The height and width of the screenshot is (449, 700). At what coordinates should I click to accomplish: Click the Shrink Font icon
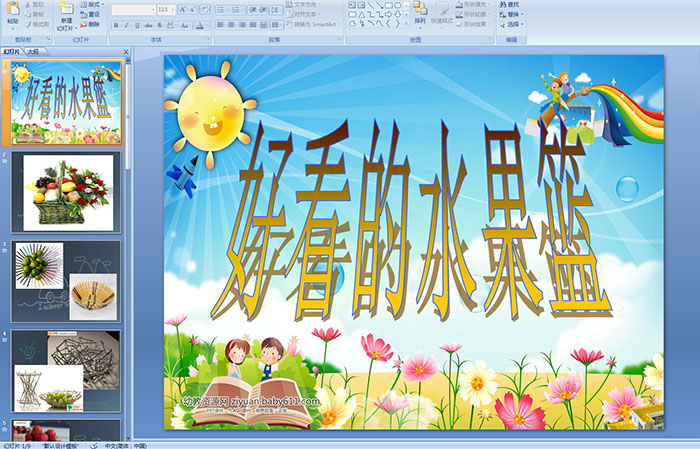coord(192,9)
